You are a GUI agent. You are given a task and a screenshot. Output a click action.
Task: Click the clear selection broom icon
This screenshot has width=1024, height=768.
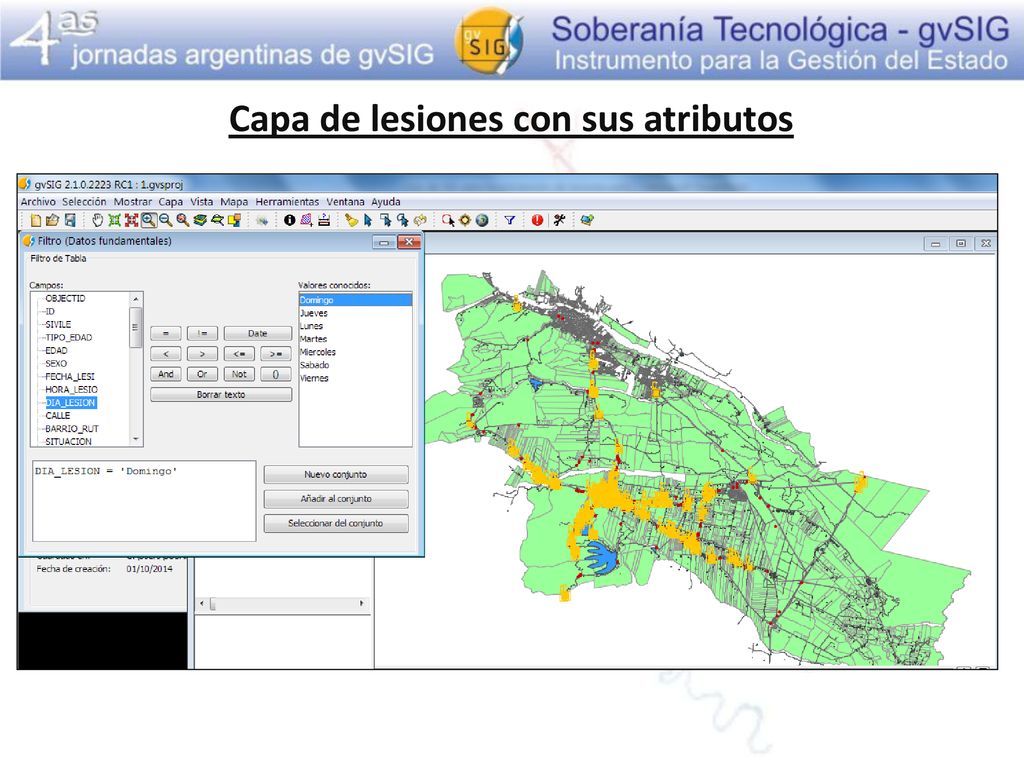[x=351, y=220]
